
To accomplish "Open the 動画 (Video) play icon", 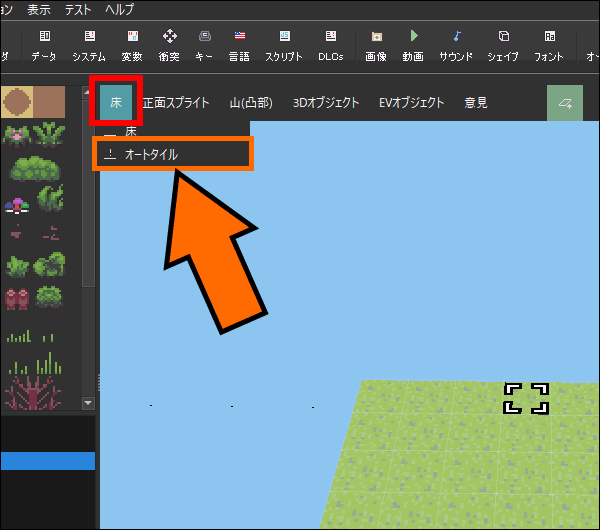I will [412, 44].
